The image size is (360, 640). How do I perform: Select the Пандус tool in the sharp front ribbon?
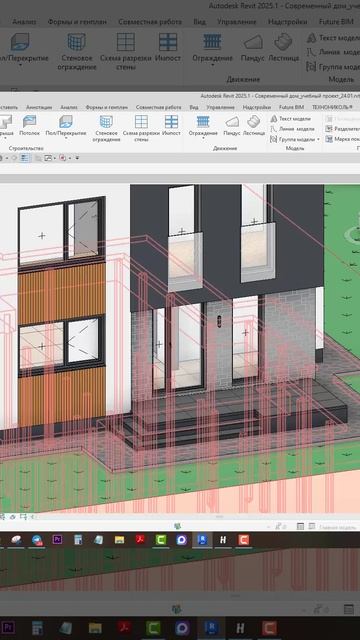pos(232,125)
